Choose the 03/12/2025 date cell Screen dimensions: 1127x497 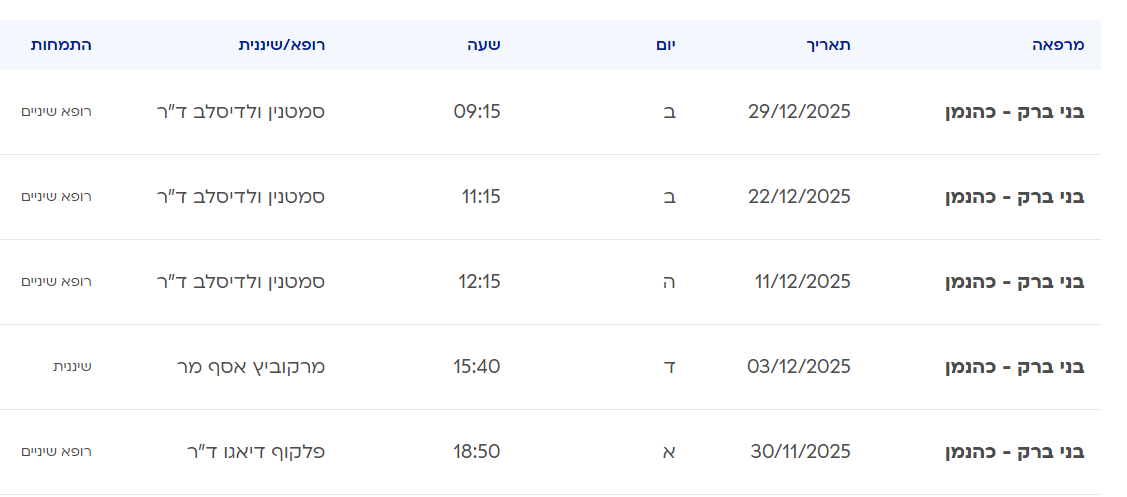(x=799, y=366)
